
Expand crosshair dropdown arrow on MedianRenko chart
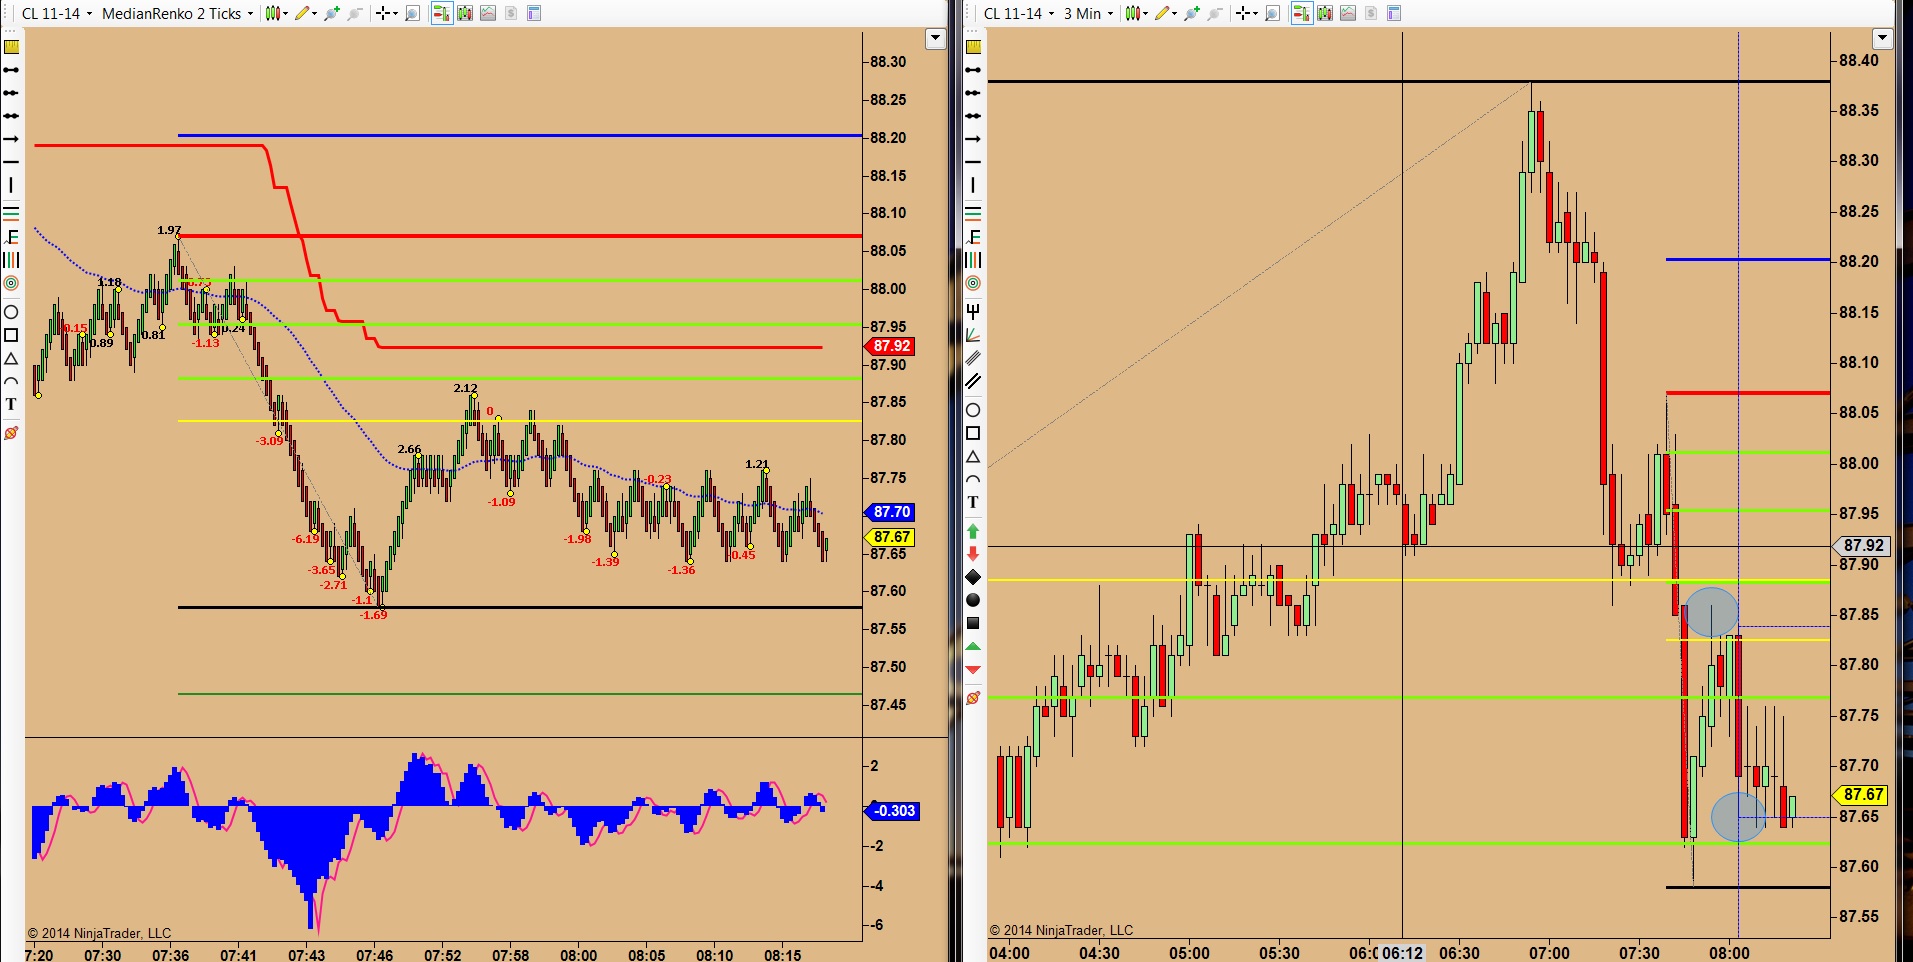coord(395,14)
